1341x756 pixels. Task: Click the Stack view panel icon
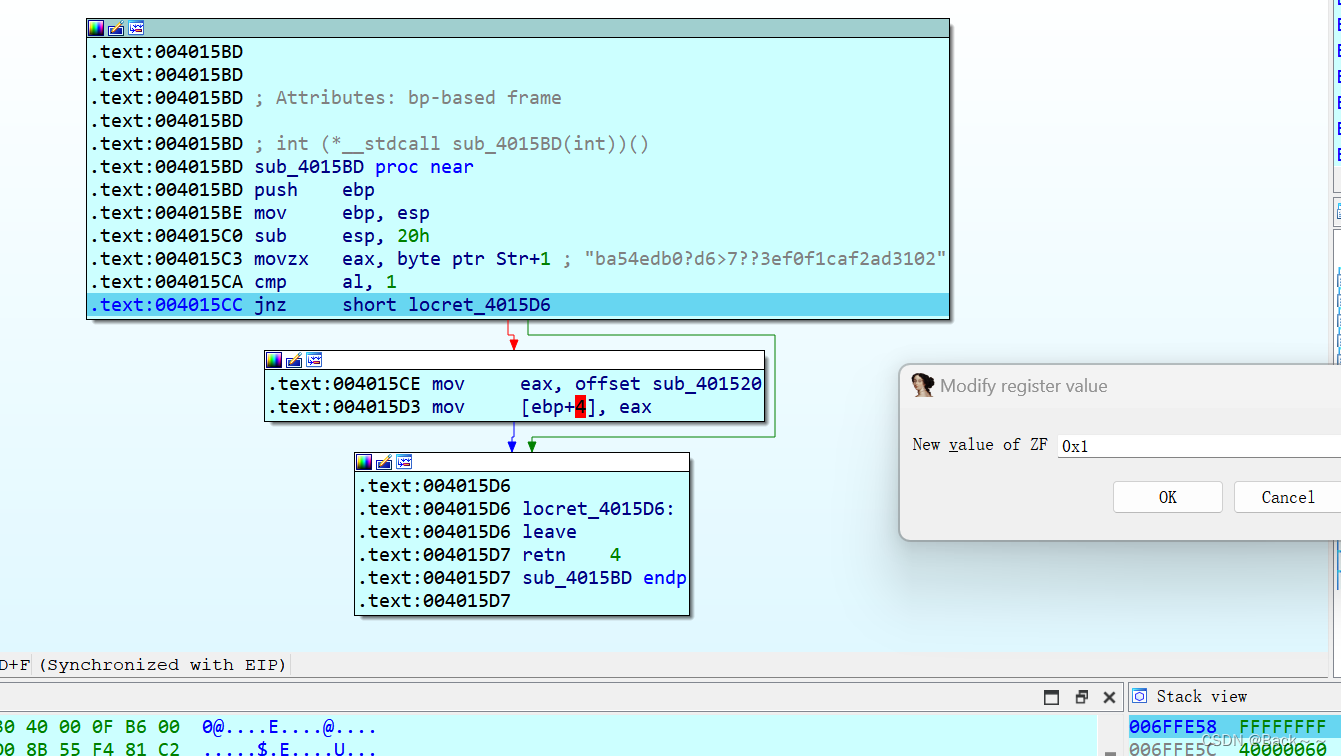[1140, 696]
